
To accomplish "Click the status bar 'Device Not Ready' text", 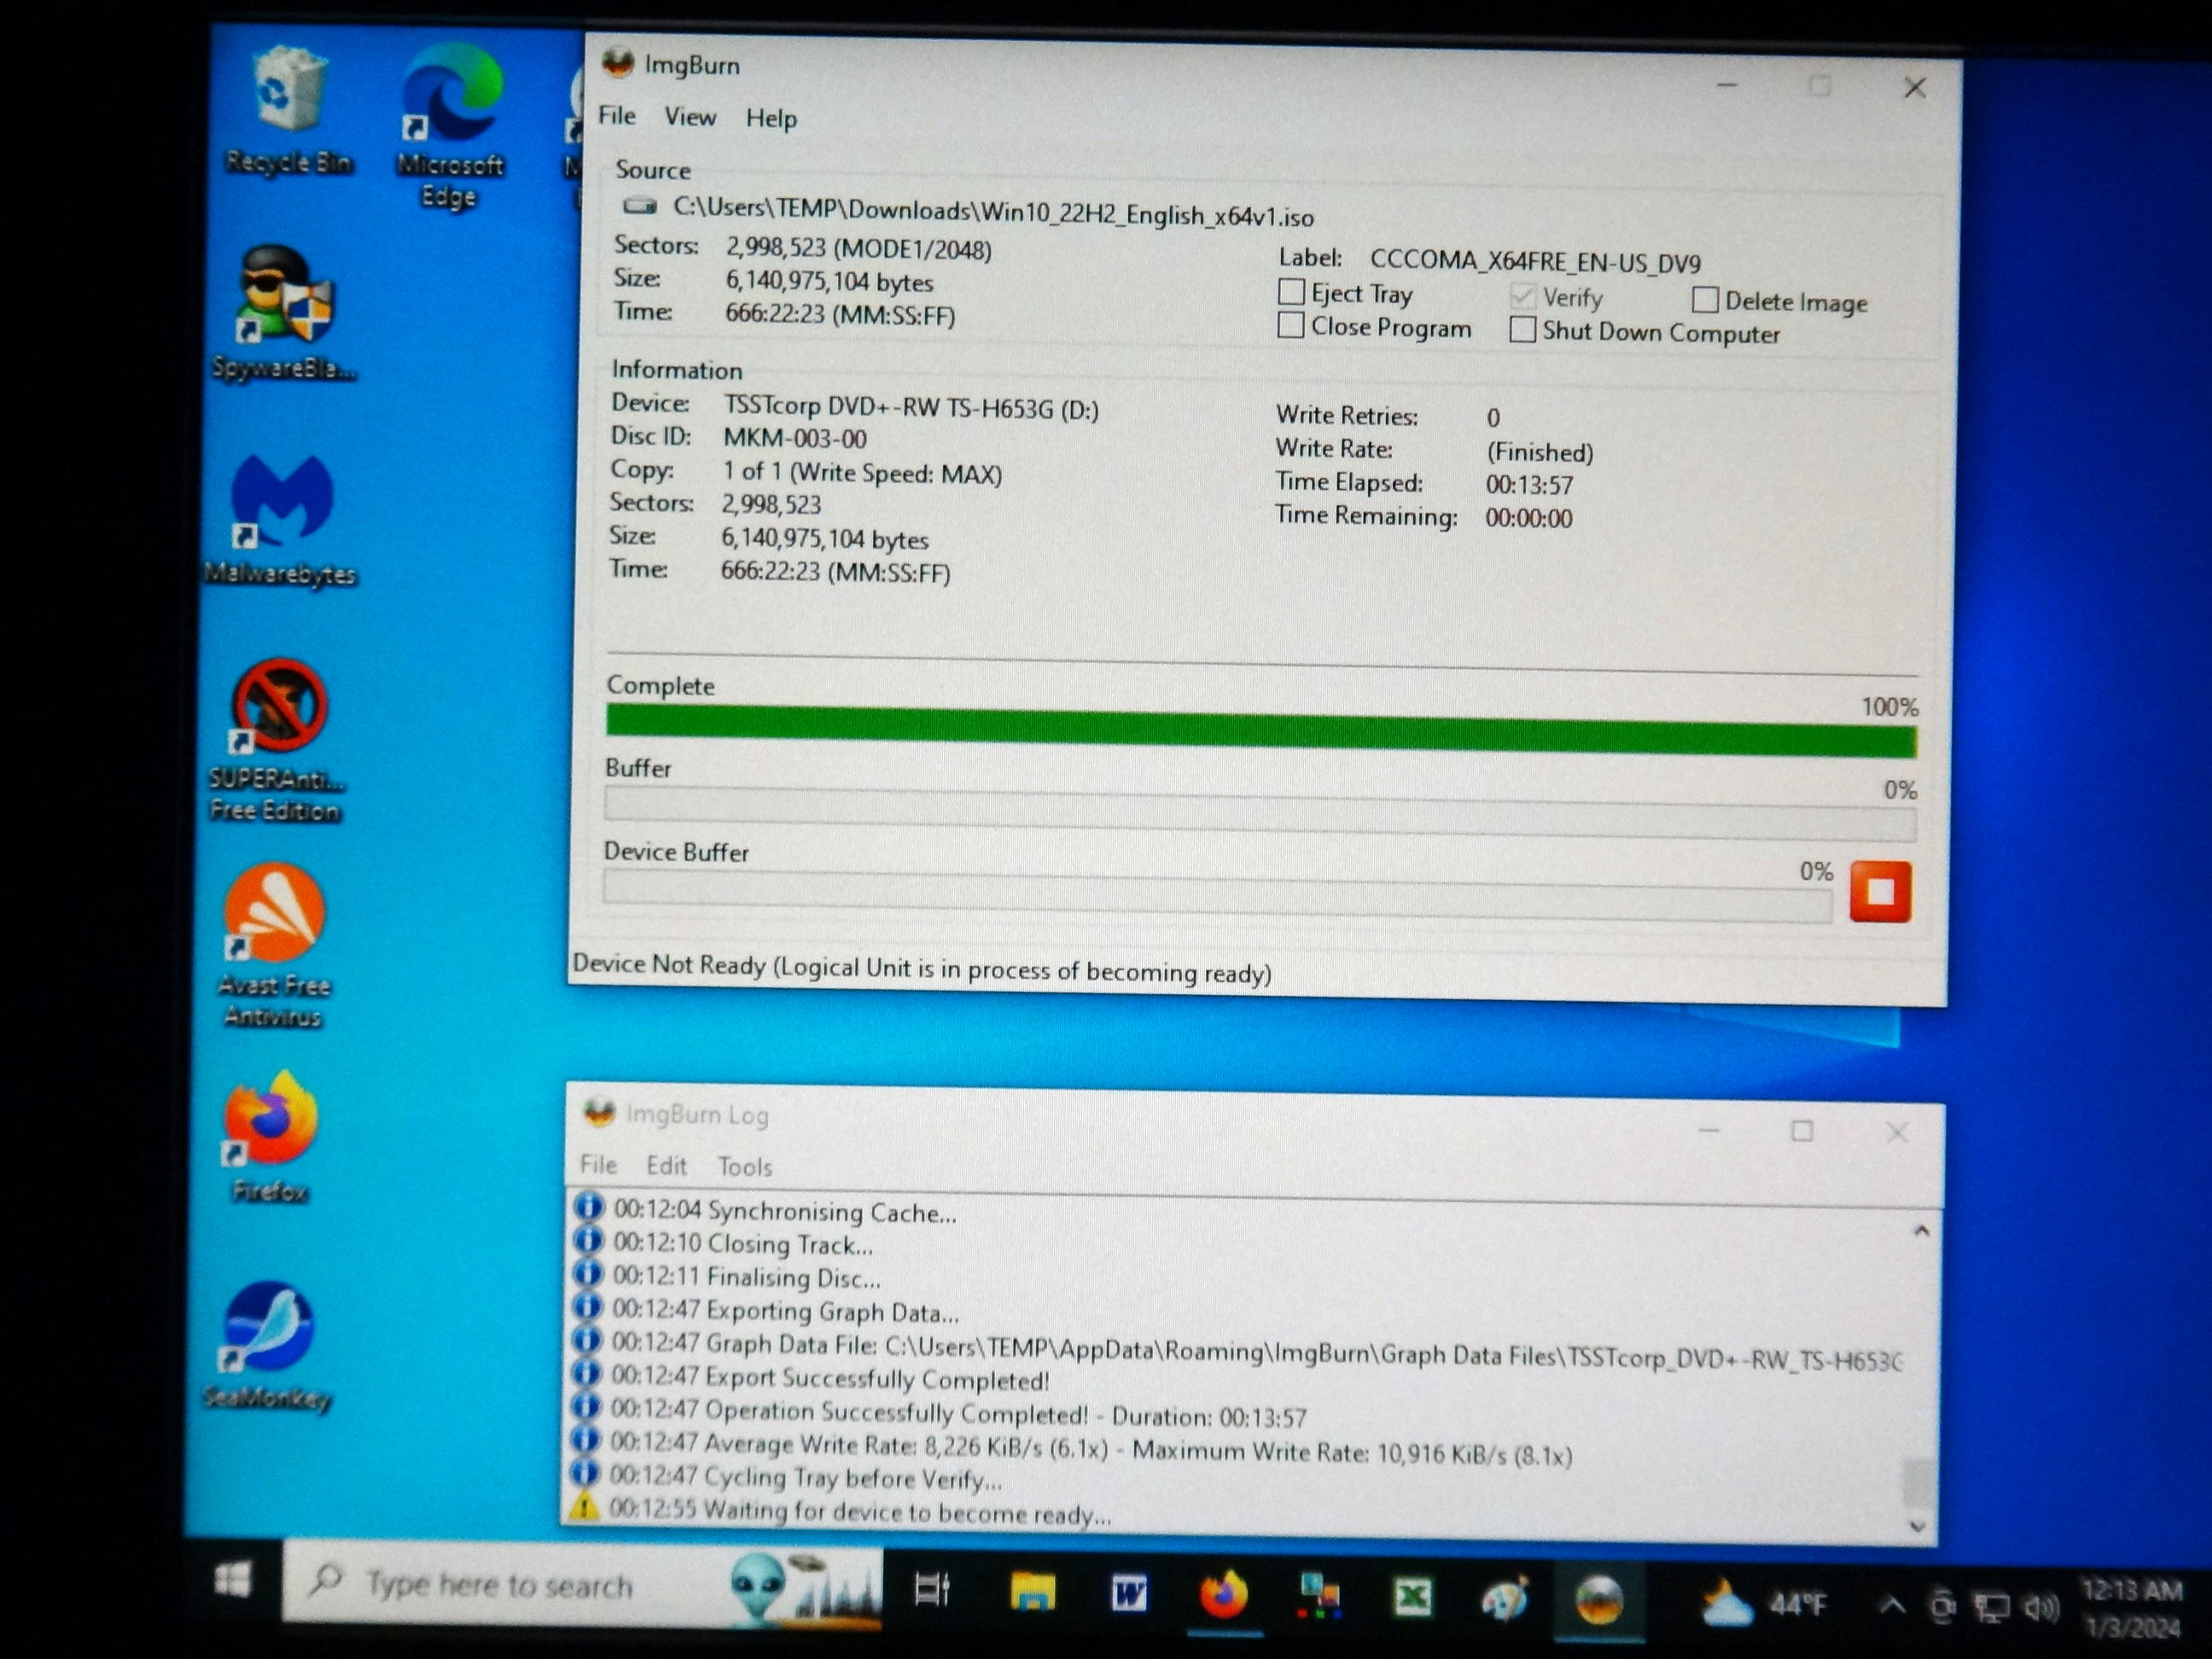I will coord(921,967).
